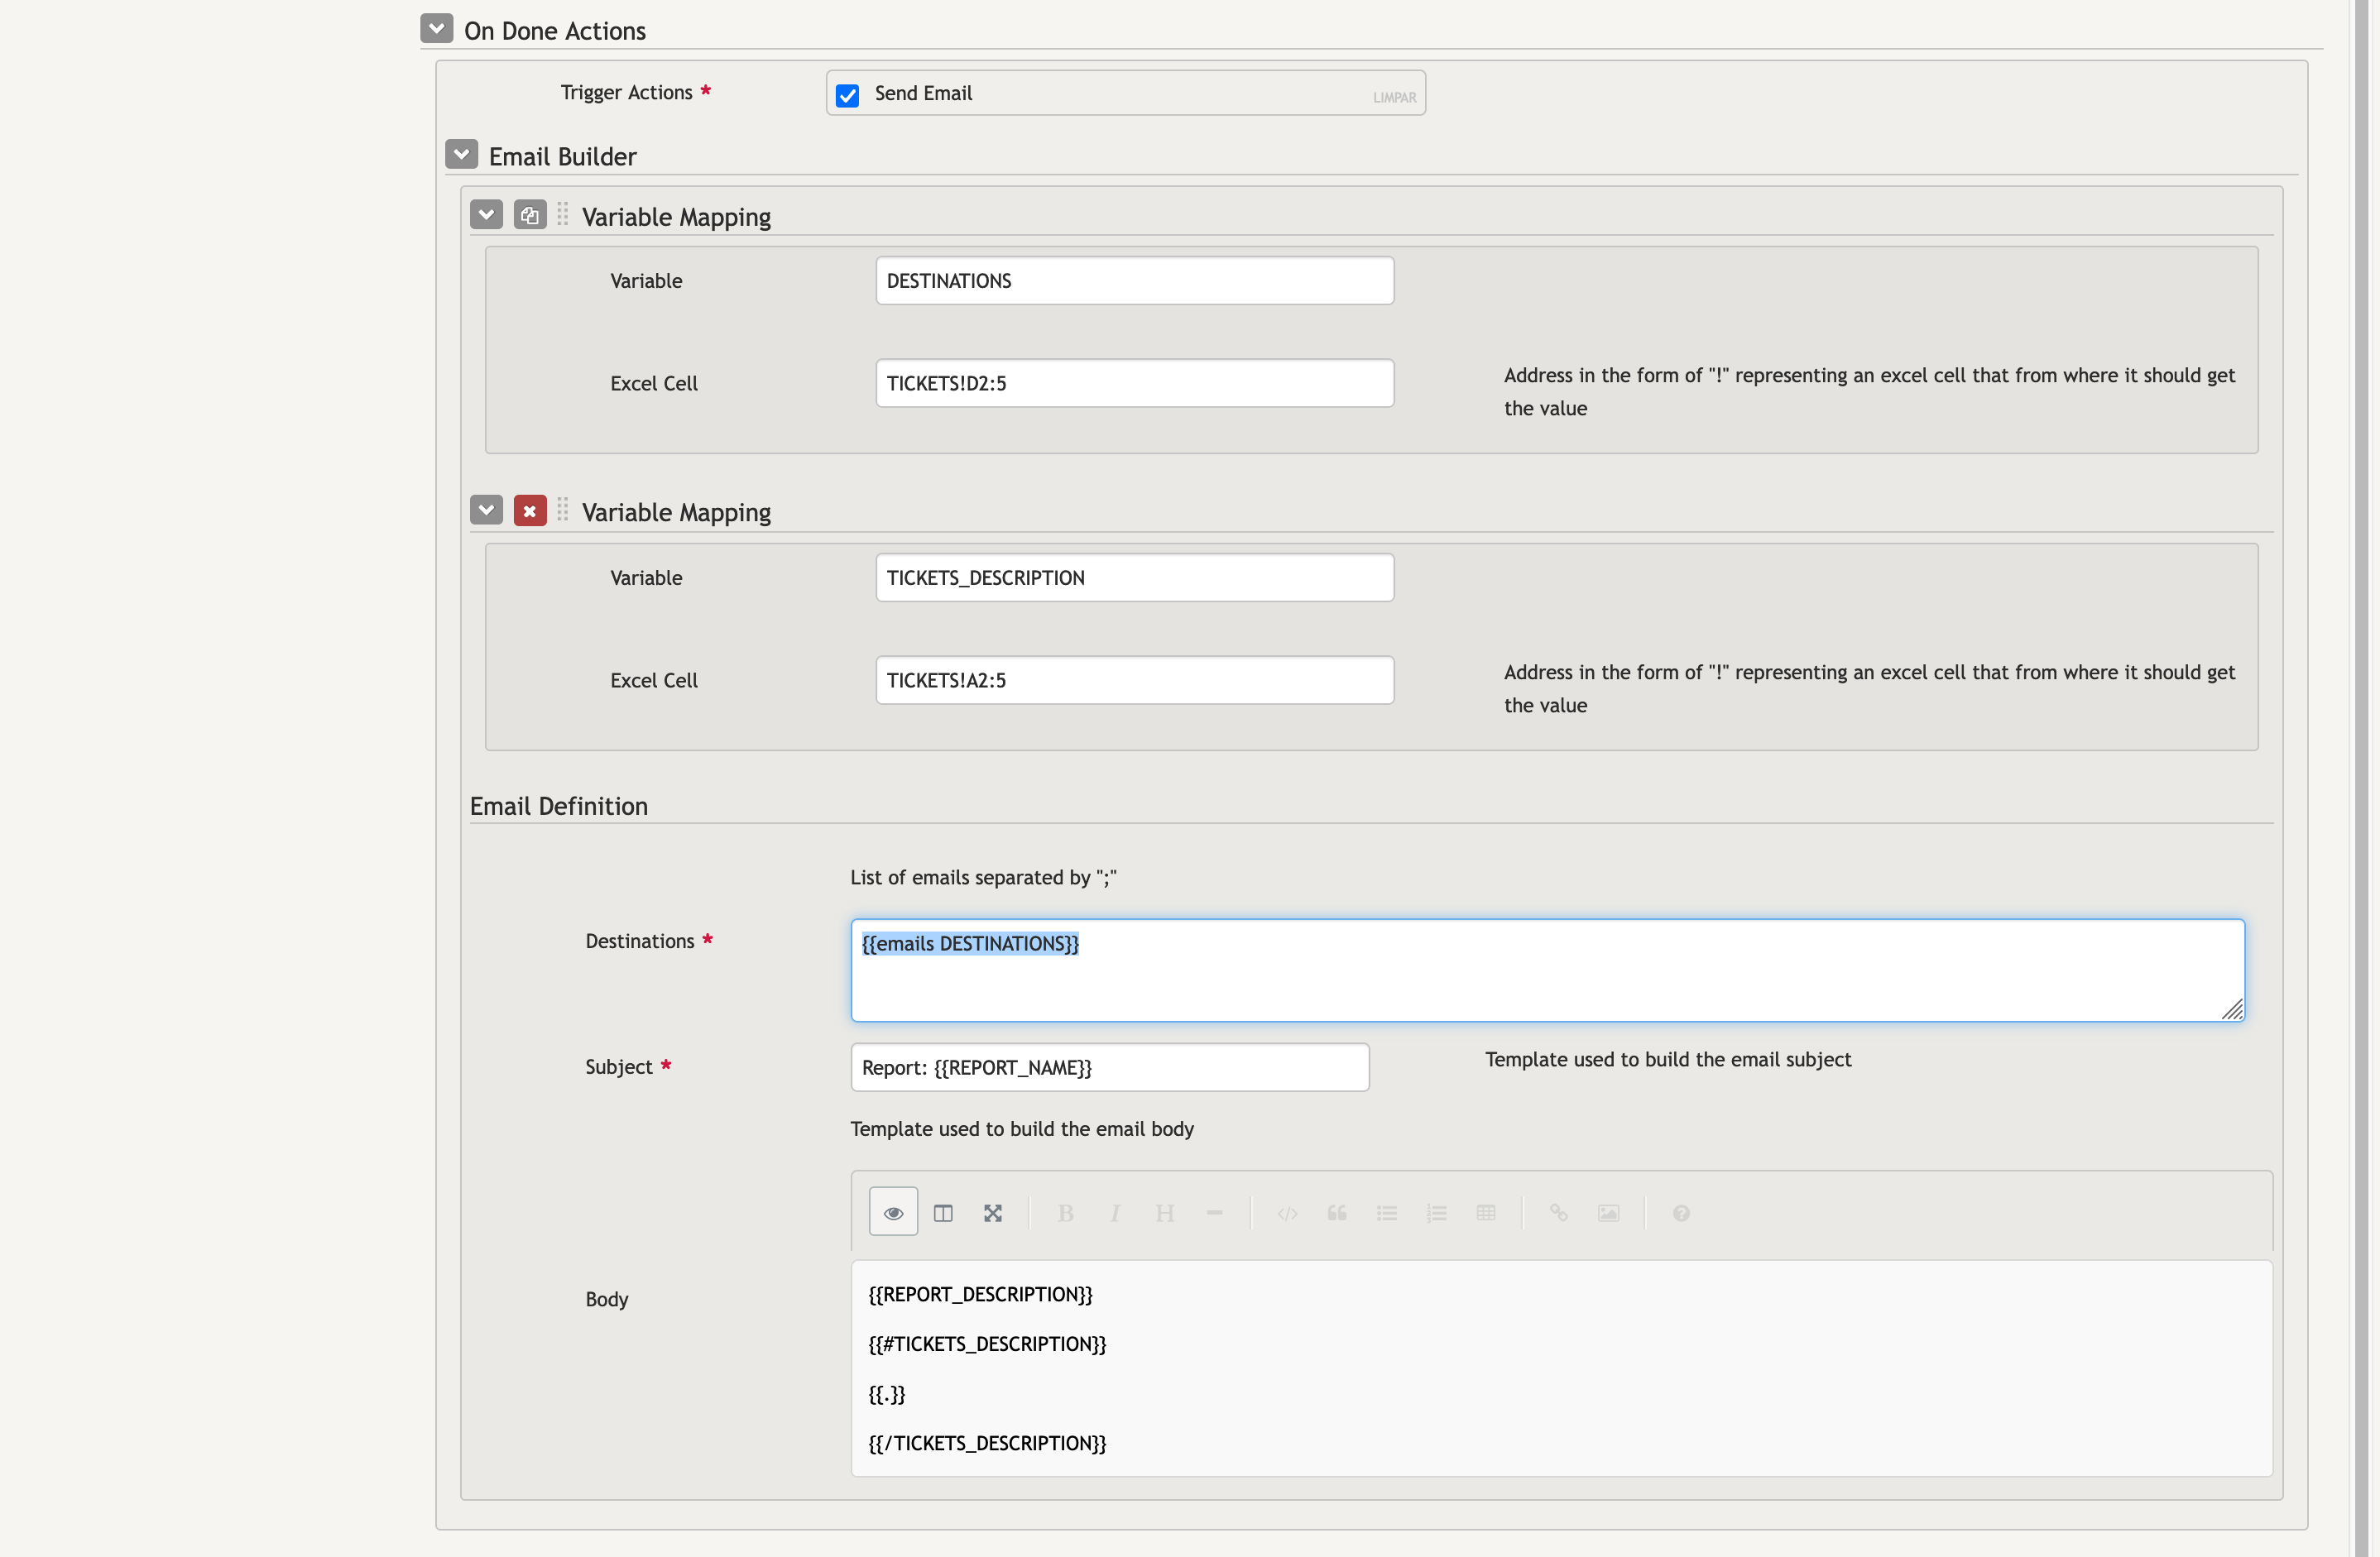Remove the TICKETS_DESCRIPTION variable mapping

coord(530,510)
